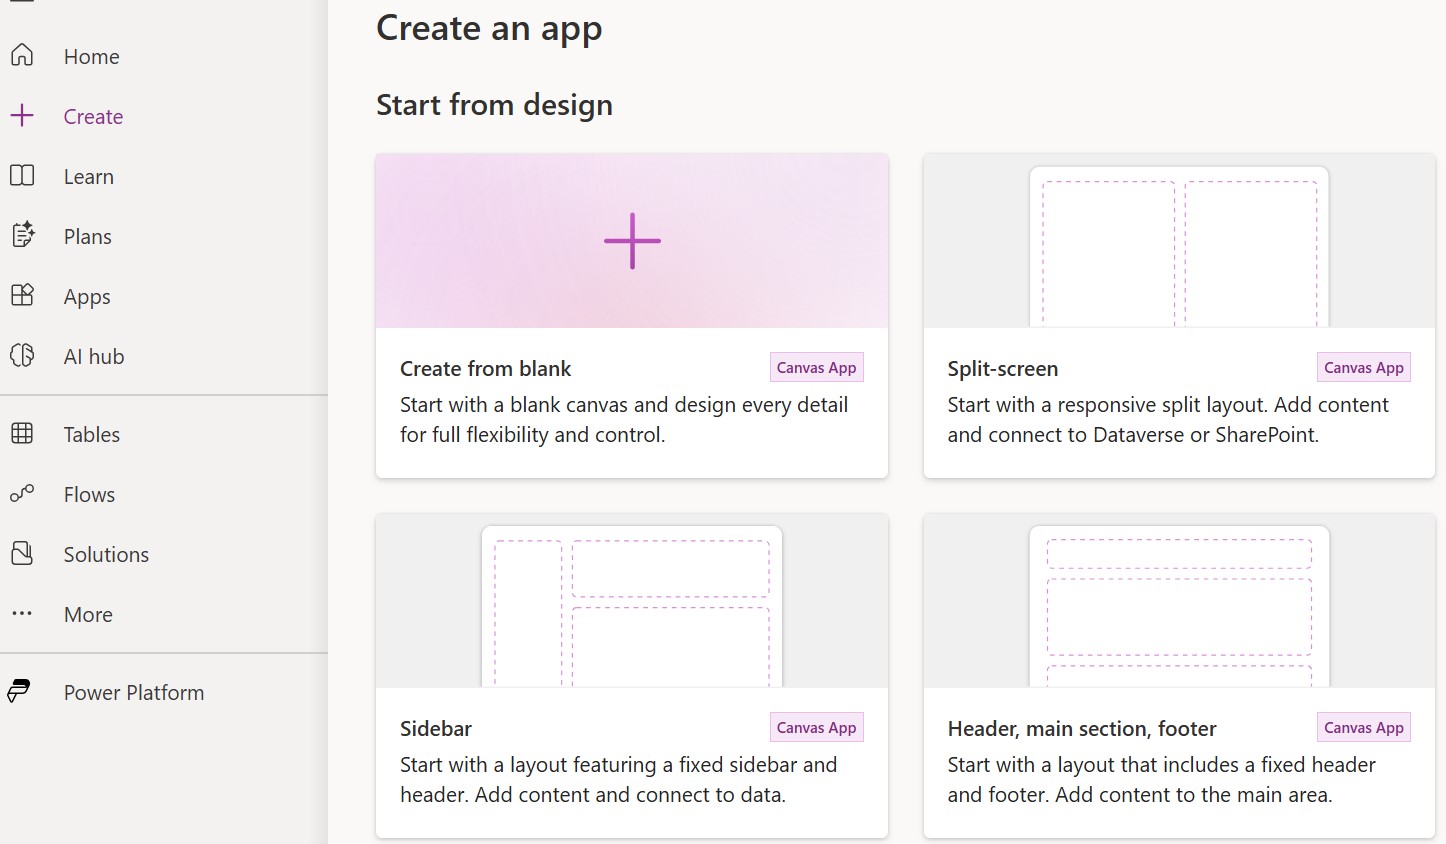The width and height of the screenshot is (1446, 844).
Task: Click the Canvas App badge on Split-screen
Action: pos(1363,367)
